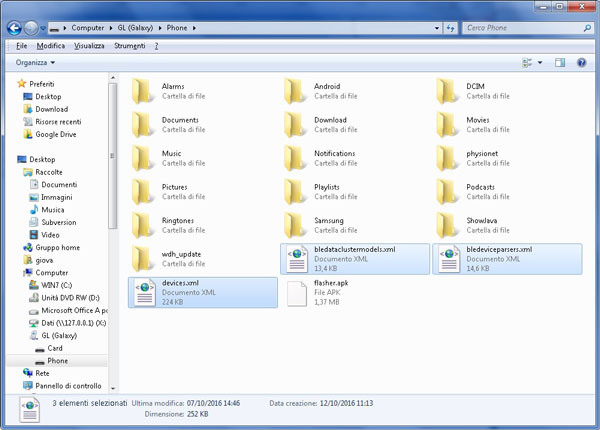Select bledeviceparsers.xml document
Screen dimensions: 600x430
coord(498,249)
